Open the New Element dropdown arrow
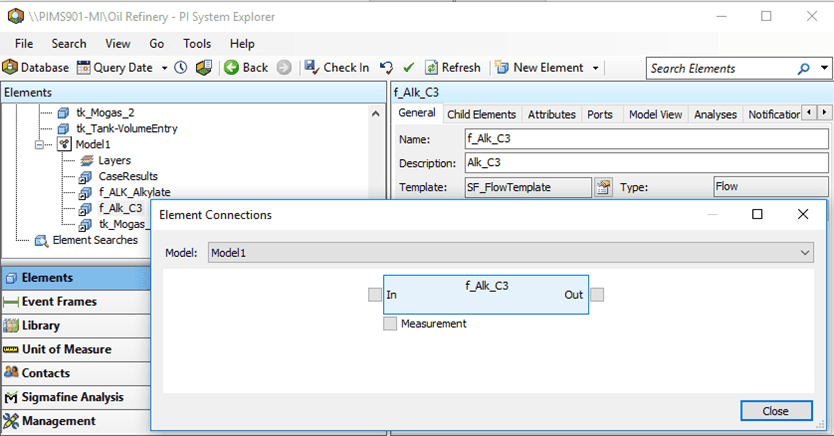 coord(596,68)
